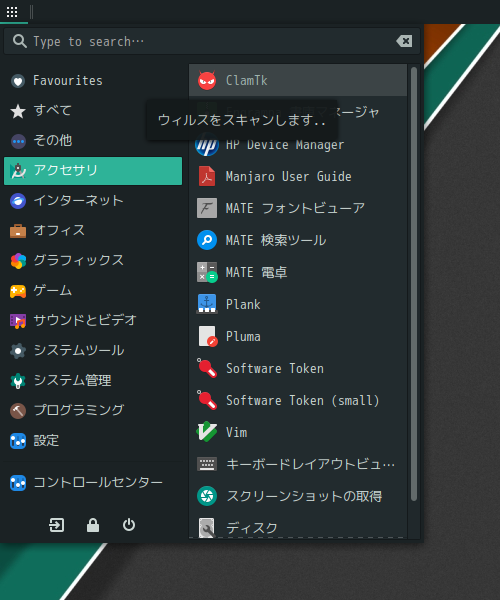500x600 pixels.
Task: Open the プログラミング category
Action: pyautogui.click(x=93, y=410)
